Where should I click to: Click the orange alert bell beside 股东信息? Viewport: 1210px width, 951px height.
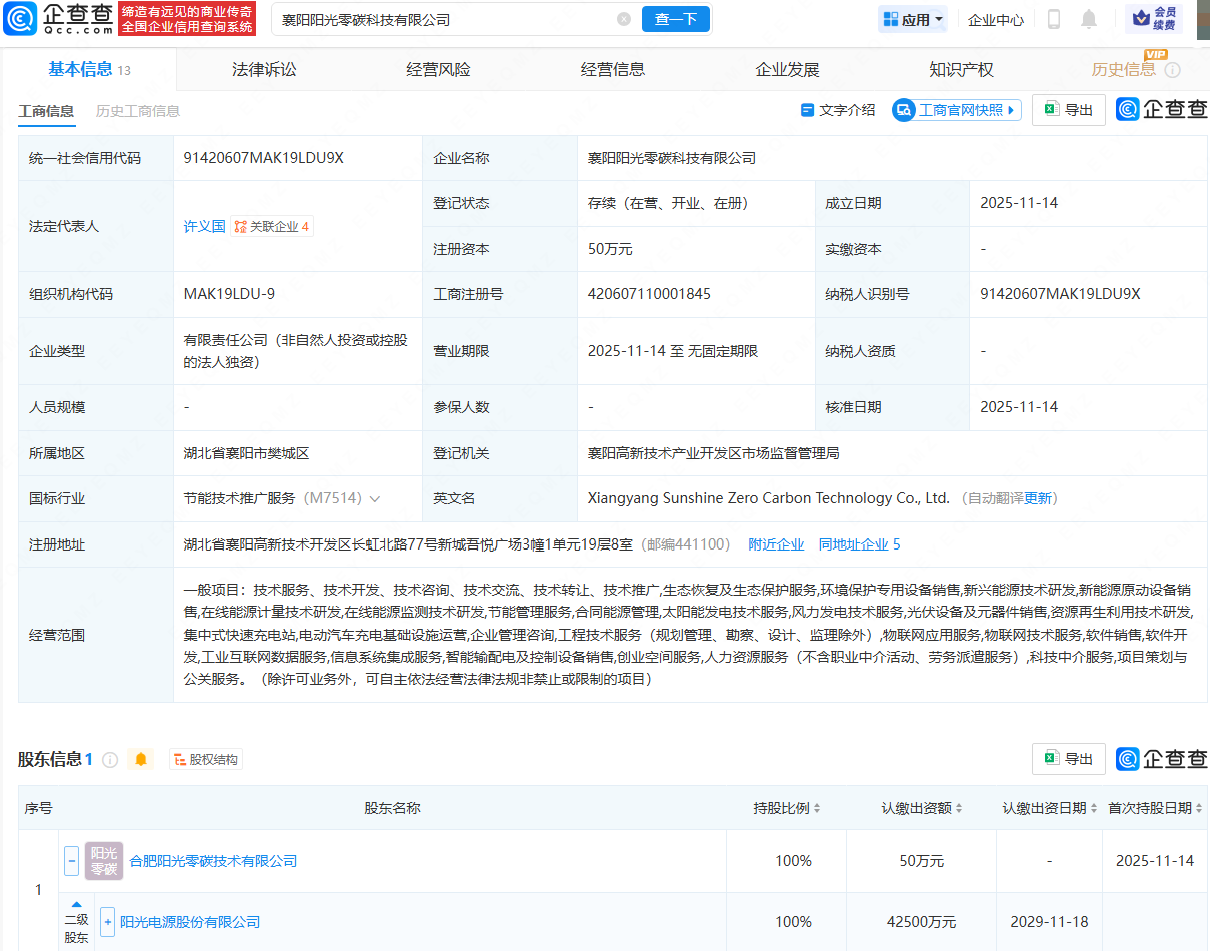point(140,759)
